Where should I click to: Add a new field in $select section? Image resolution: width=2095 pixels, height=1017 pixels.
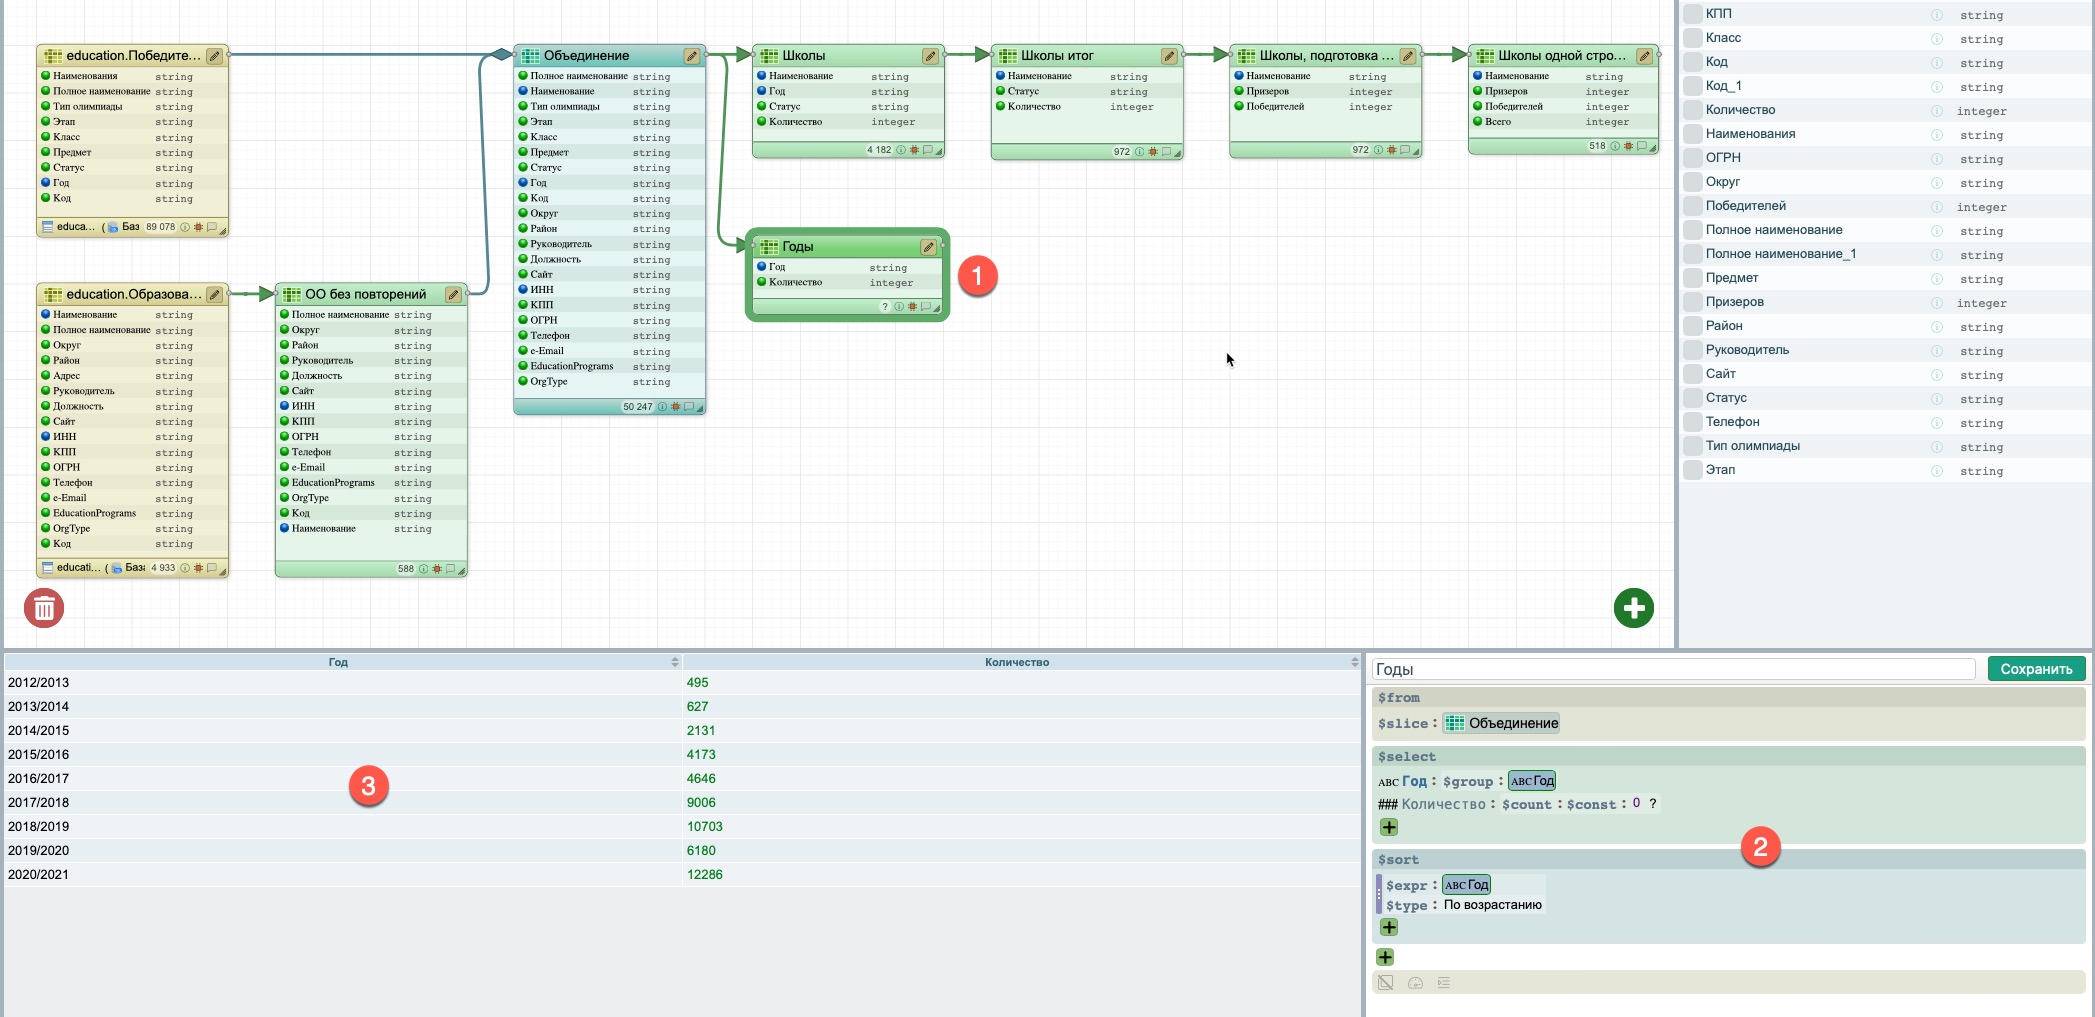pos(1389,828)
